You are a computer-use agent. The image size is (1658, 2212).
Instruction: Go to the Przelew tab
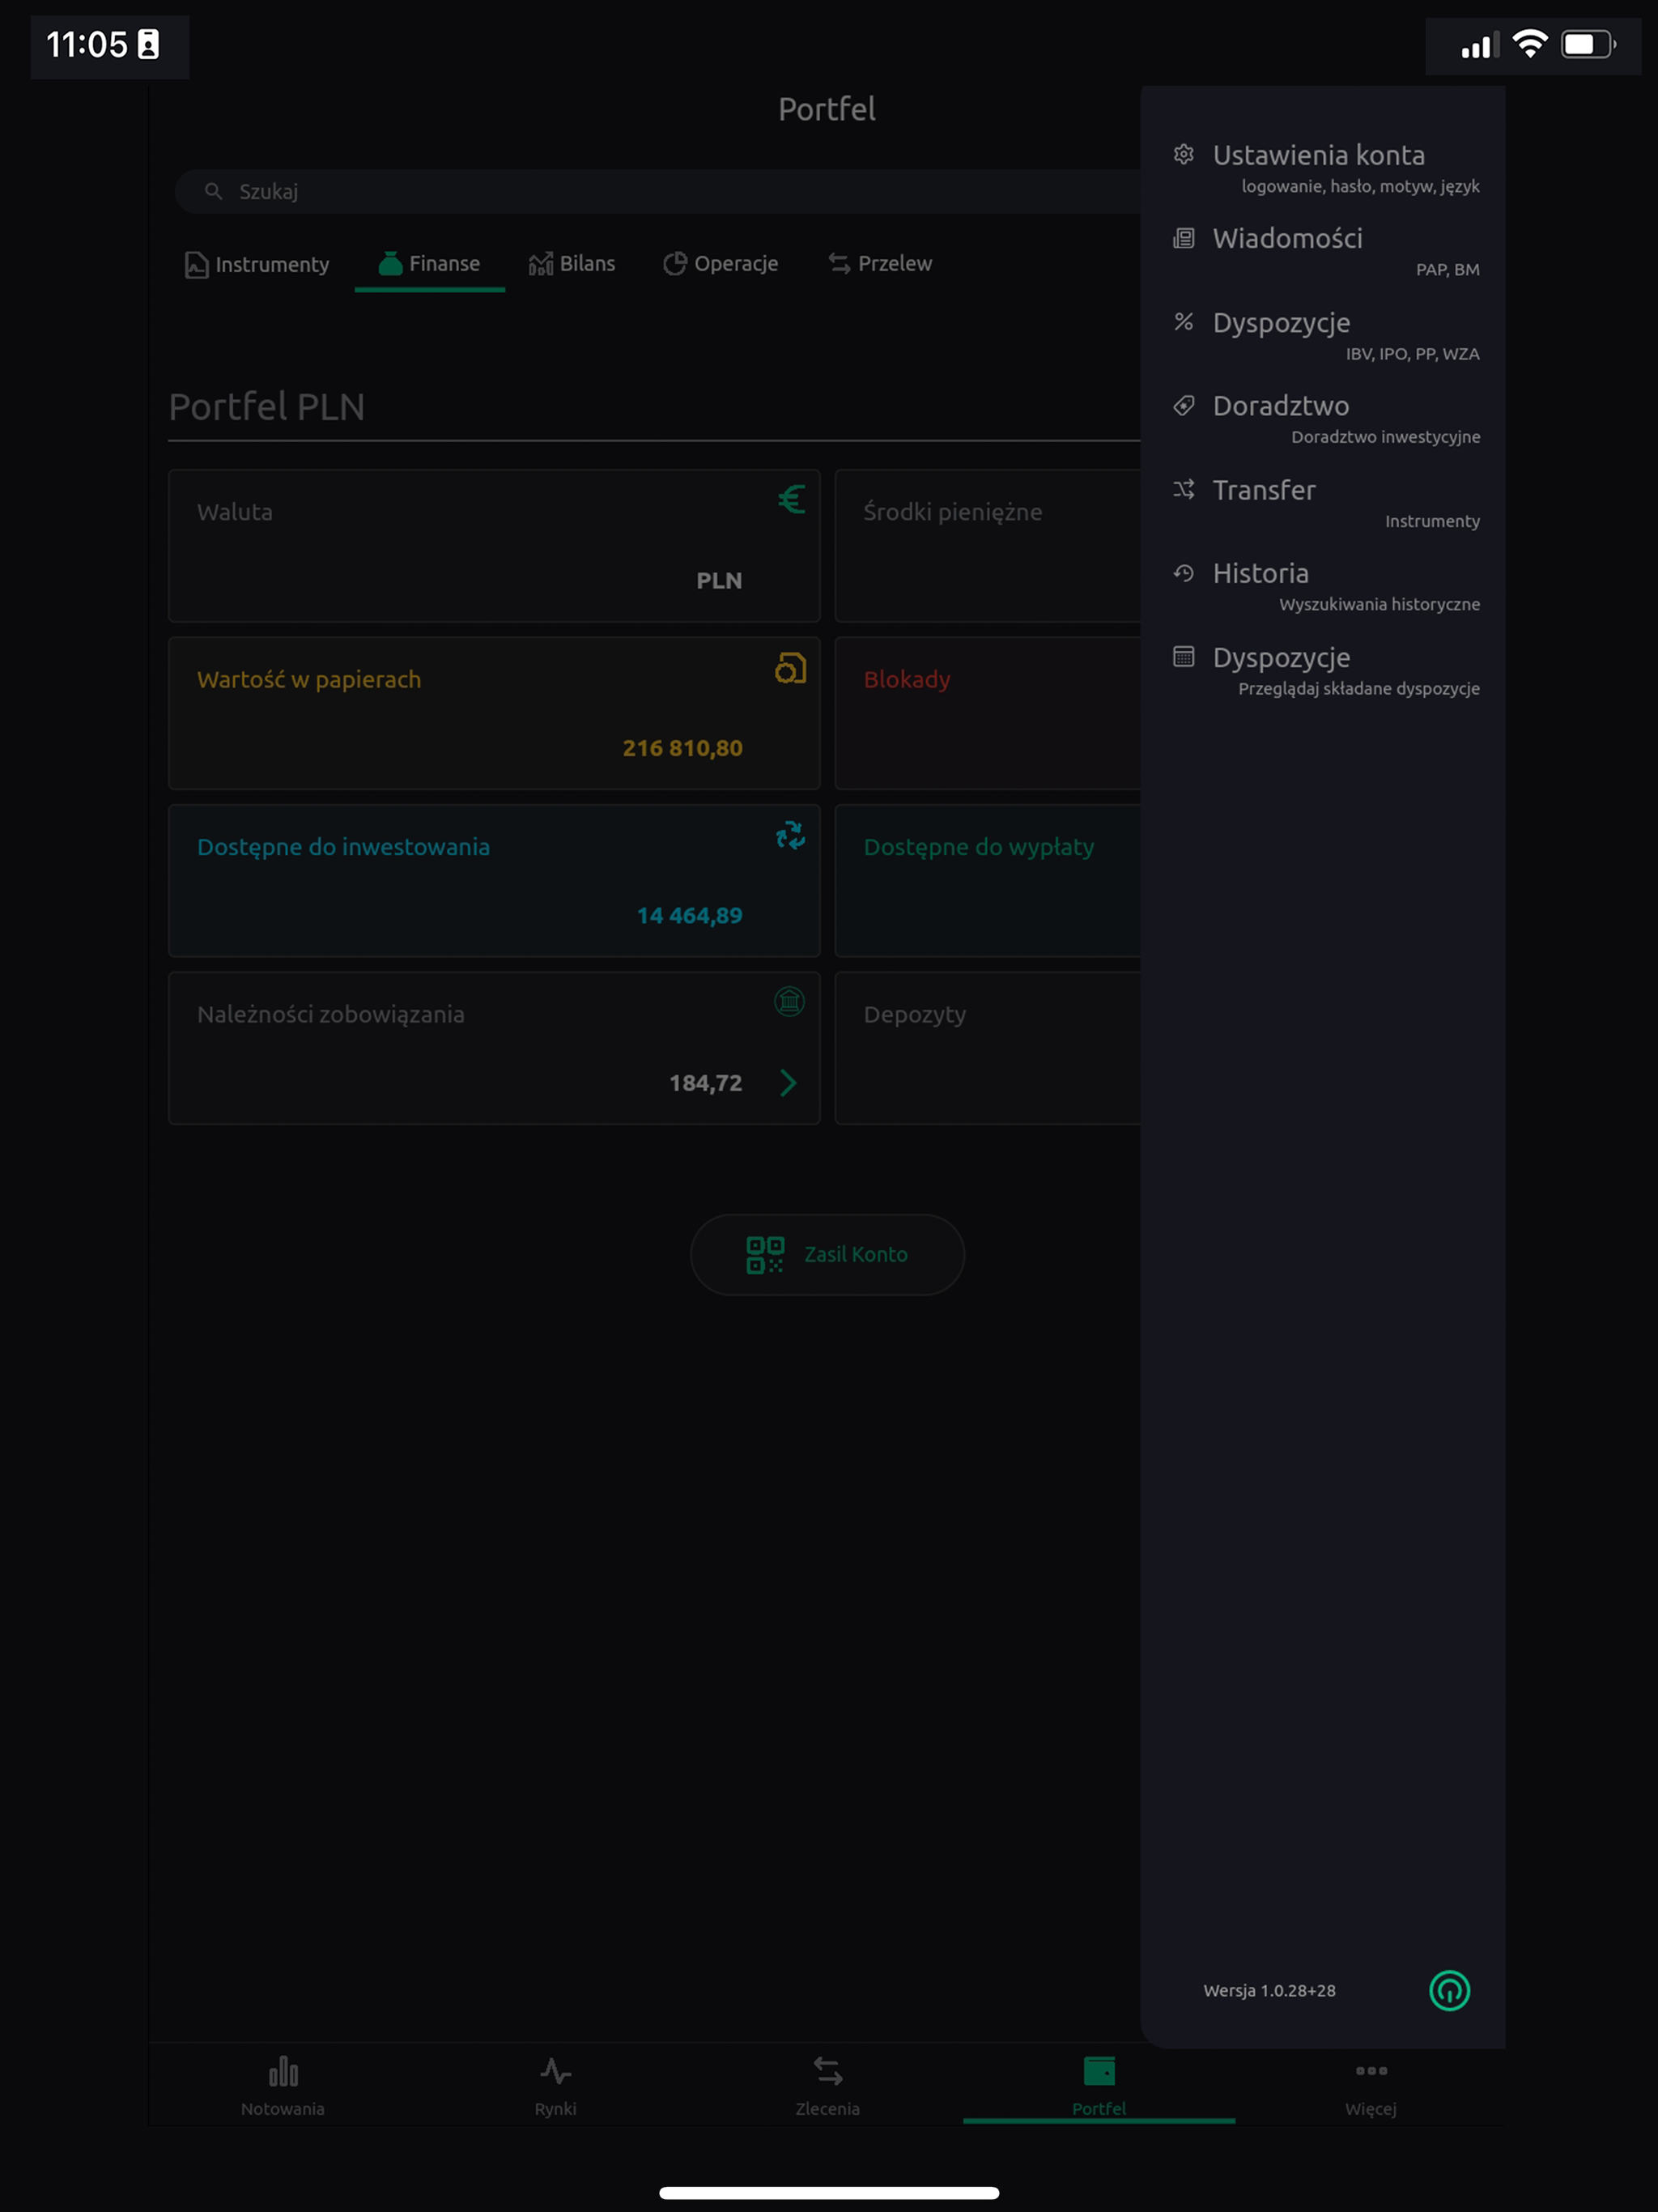tap(880, 264)
